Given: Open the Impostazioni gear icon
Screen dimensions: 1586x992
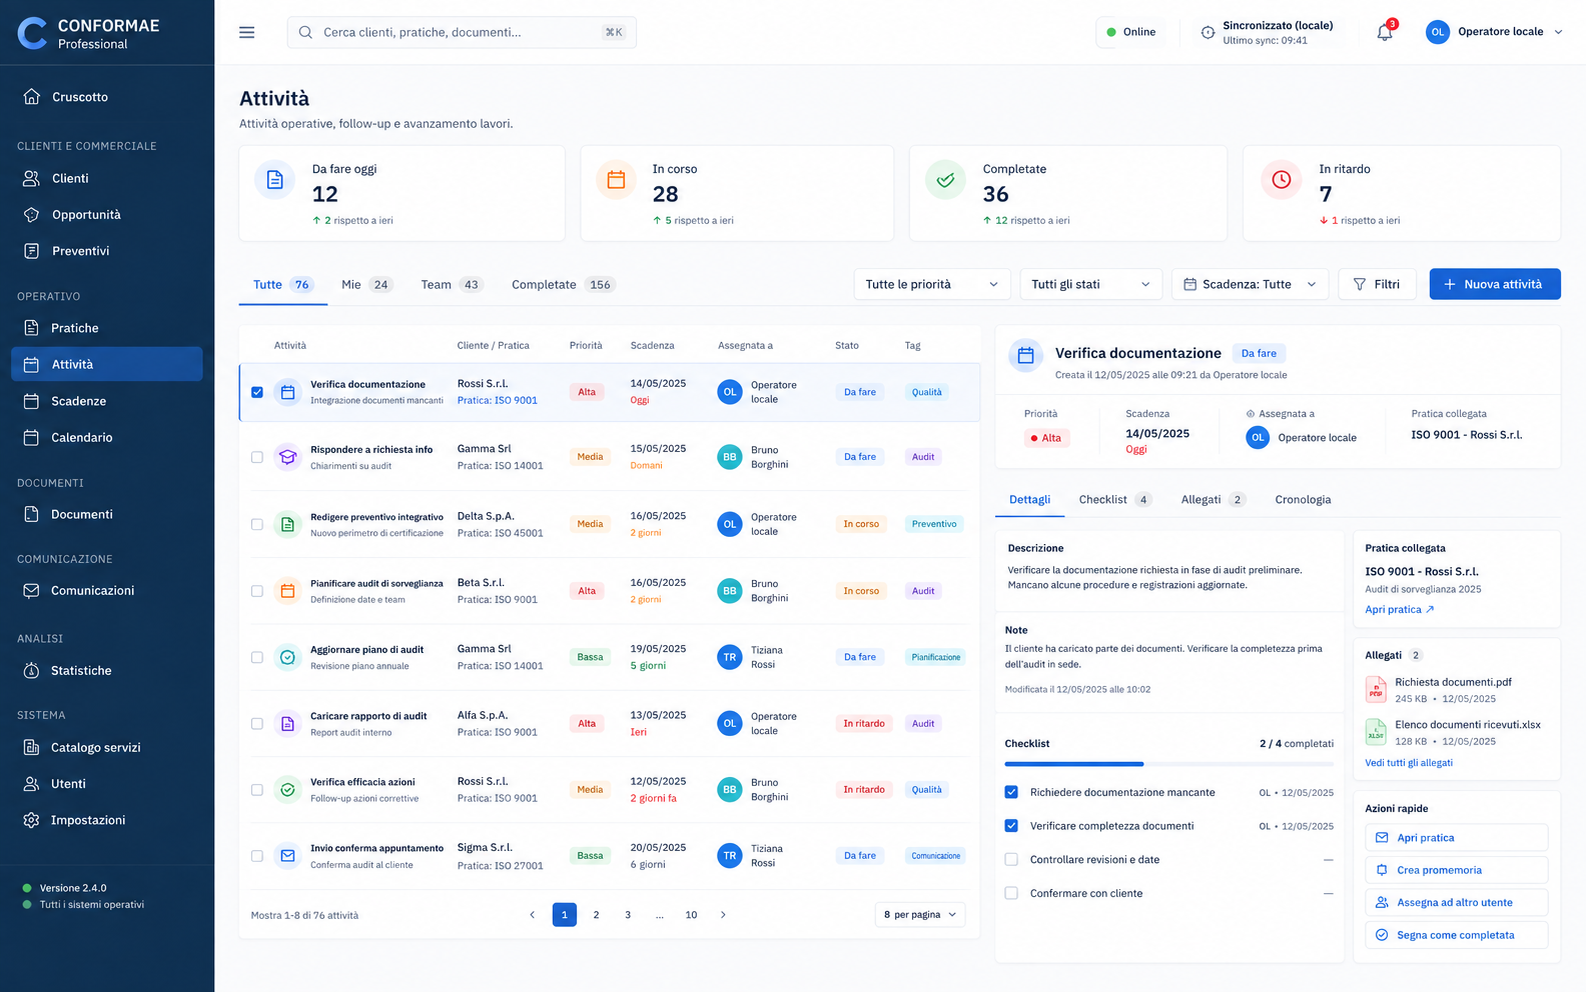Looking at the screenshot, I should [x=31, y=820].
